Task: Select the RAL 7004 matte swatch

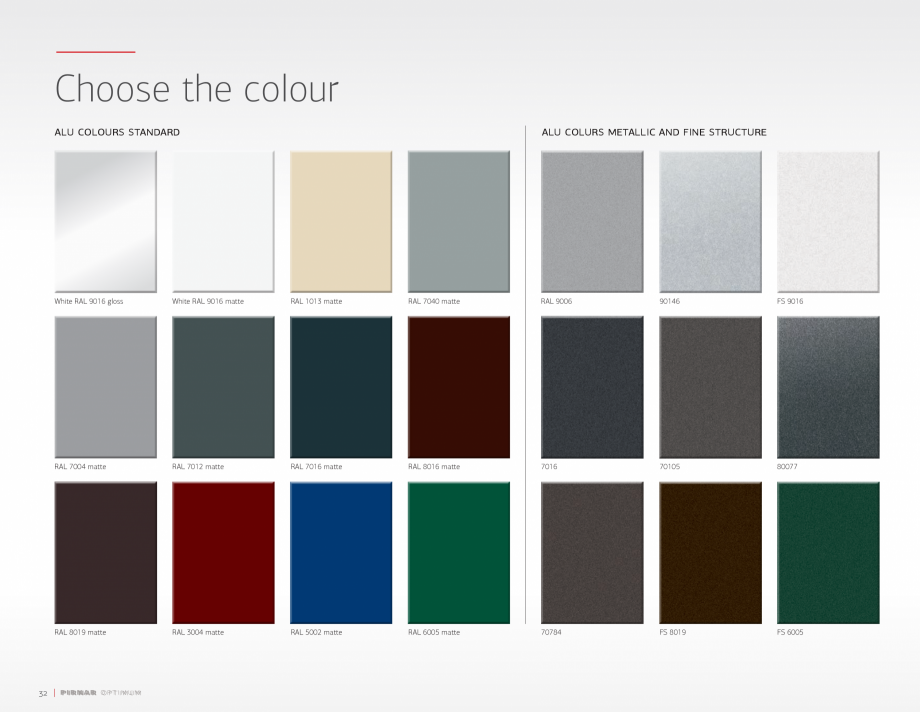Action: (x=105, y=387)
